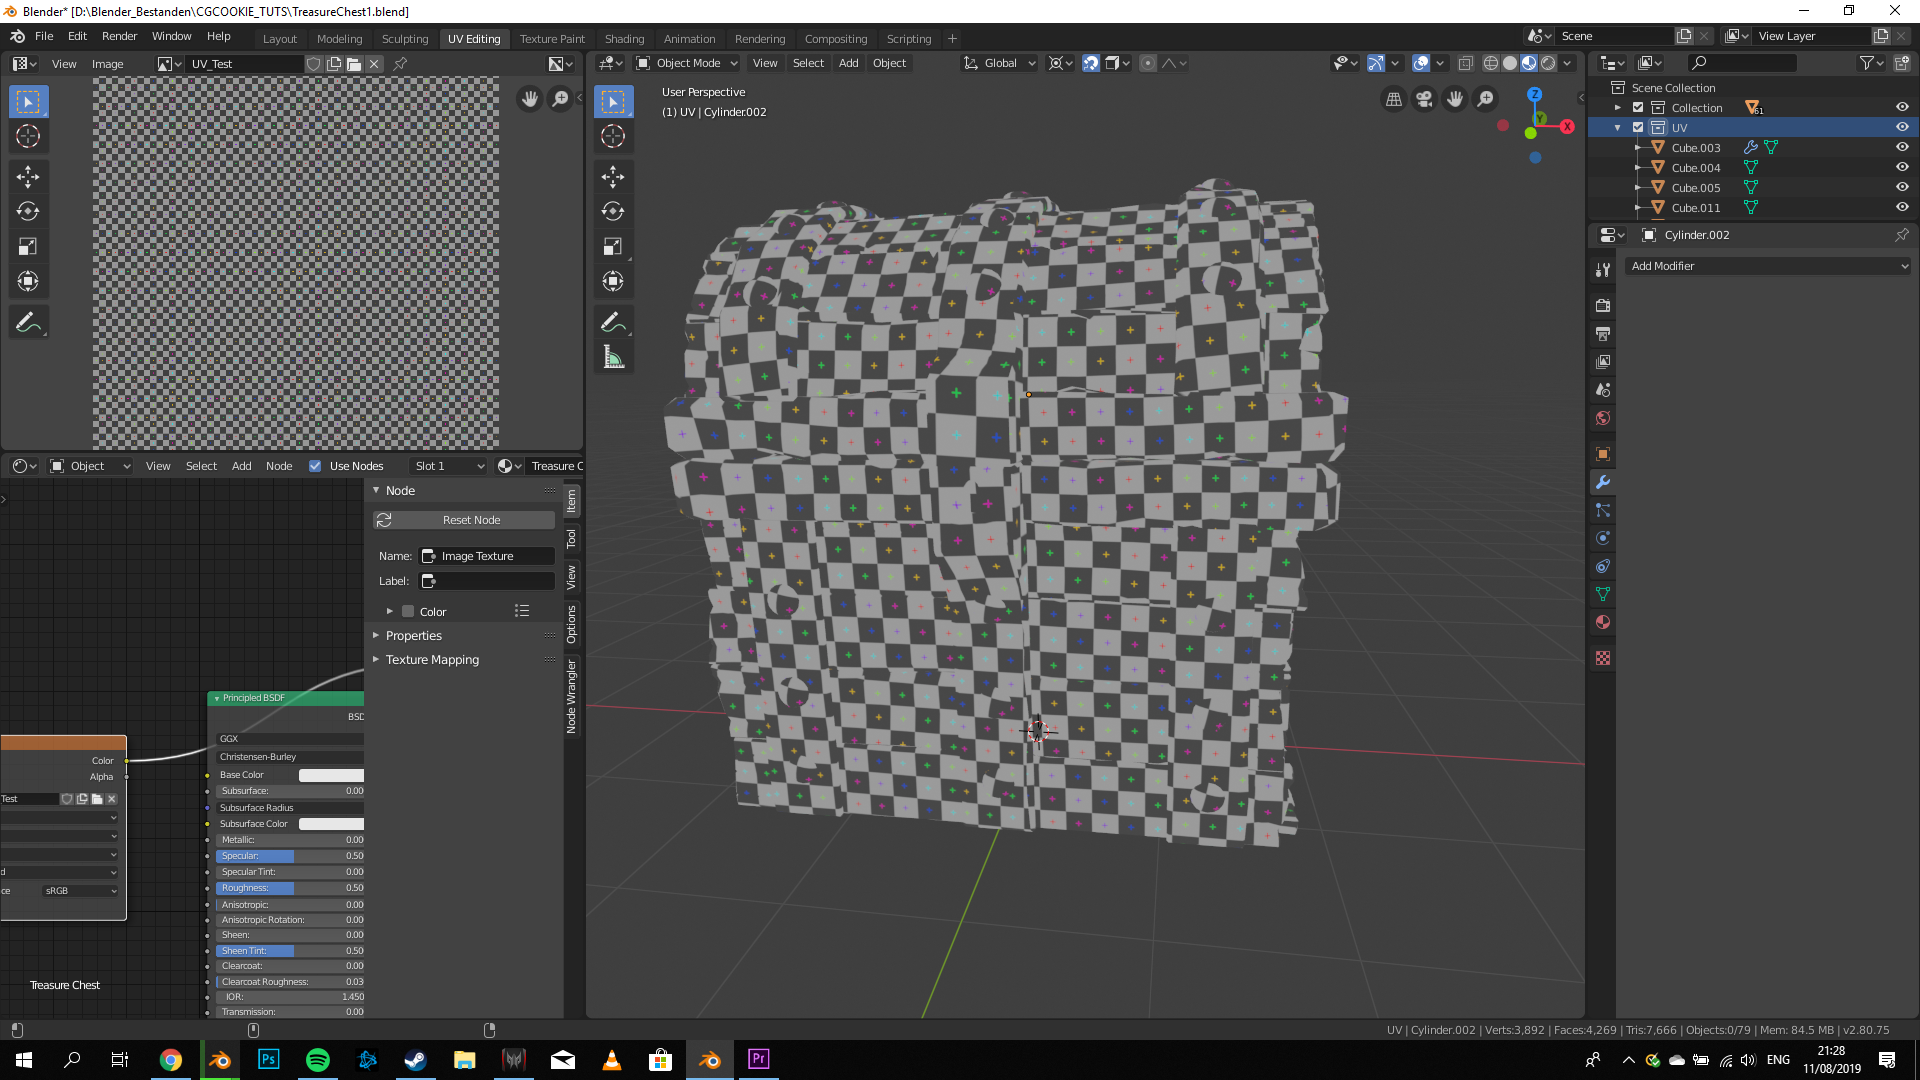The height and width of the screenshot is (1080, 1920).
Task: Open the Object Mode dropdown
Action: click(688, 63)
